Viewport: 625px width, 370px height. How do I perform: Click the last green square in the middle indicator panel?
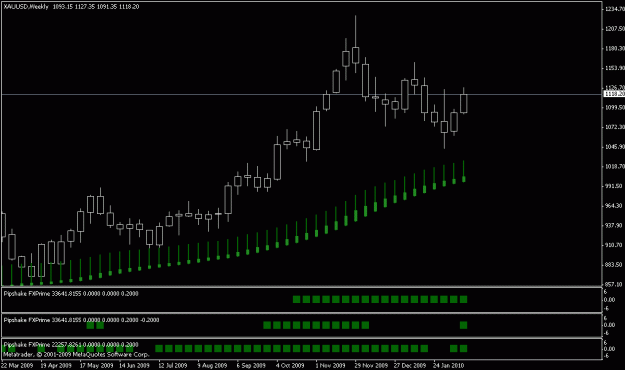point(463,325)
